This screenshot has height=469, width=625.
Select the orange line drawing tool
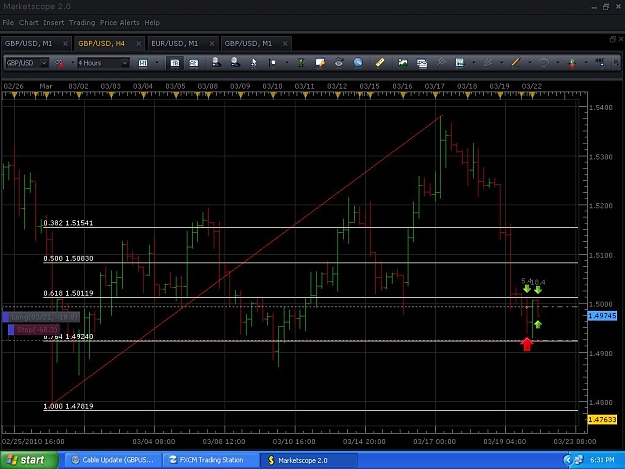[516, 63]
